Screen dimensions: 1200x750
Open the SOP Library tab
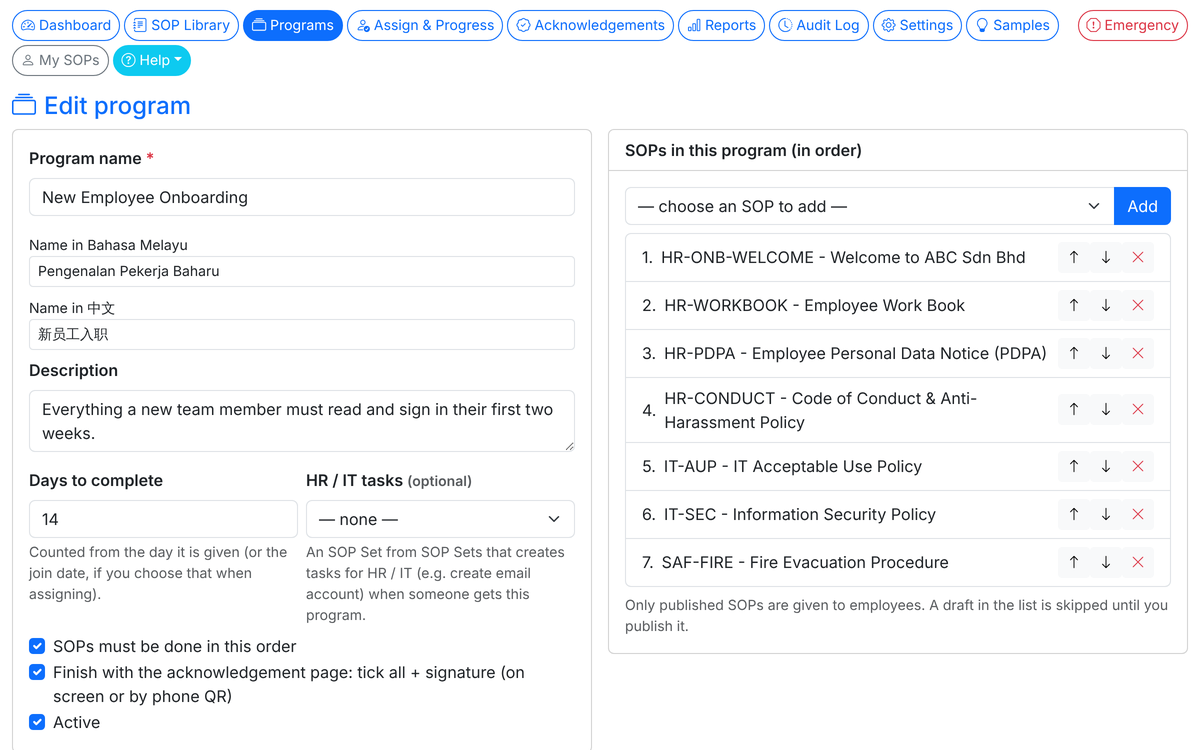click(181, 25)
